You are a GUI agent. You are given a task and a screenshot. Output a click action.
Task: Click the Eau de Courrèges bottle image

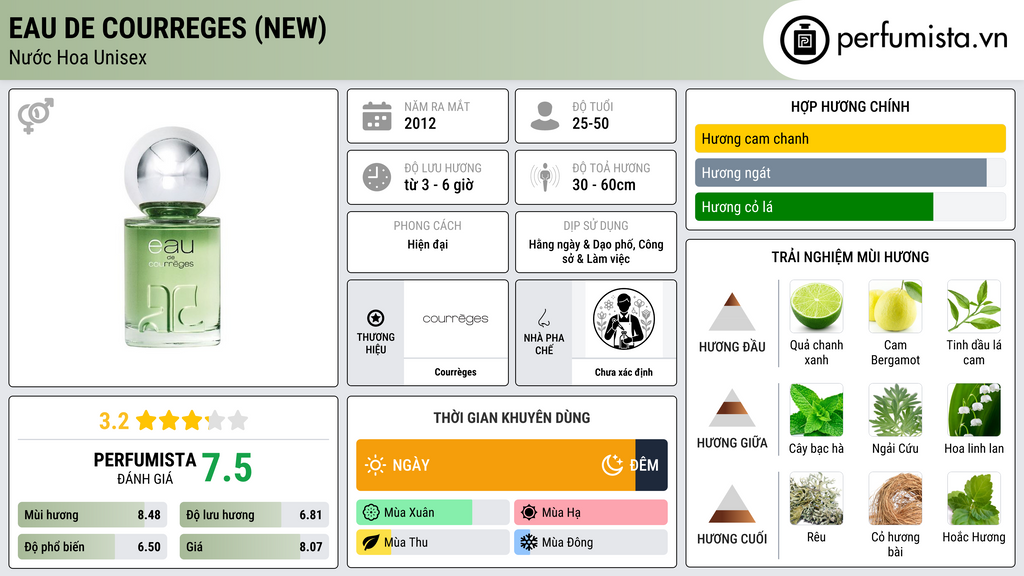point(172,236)
